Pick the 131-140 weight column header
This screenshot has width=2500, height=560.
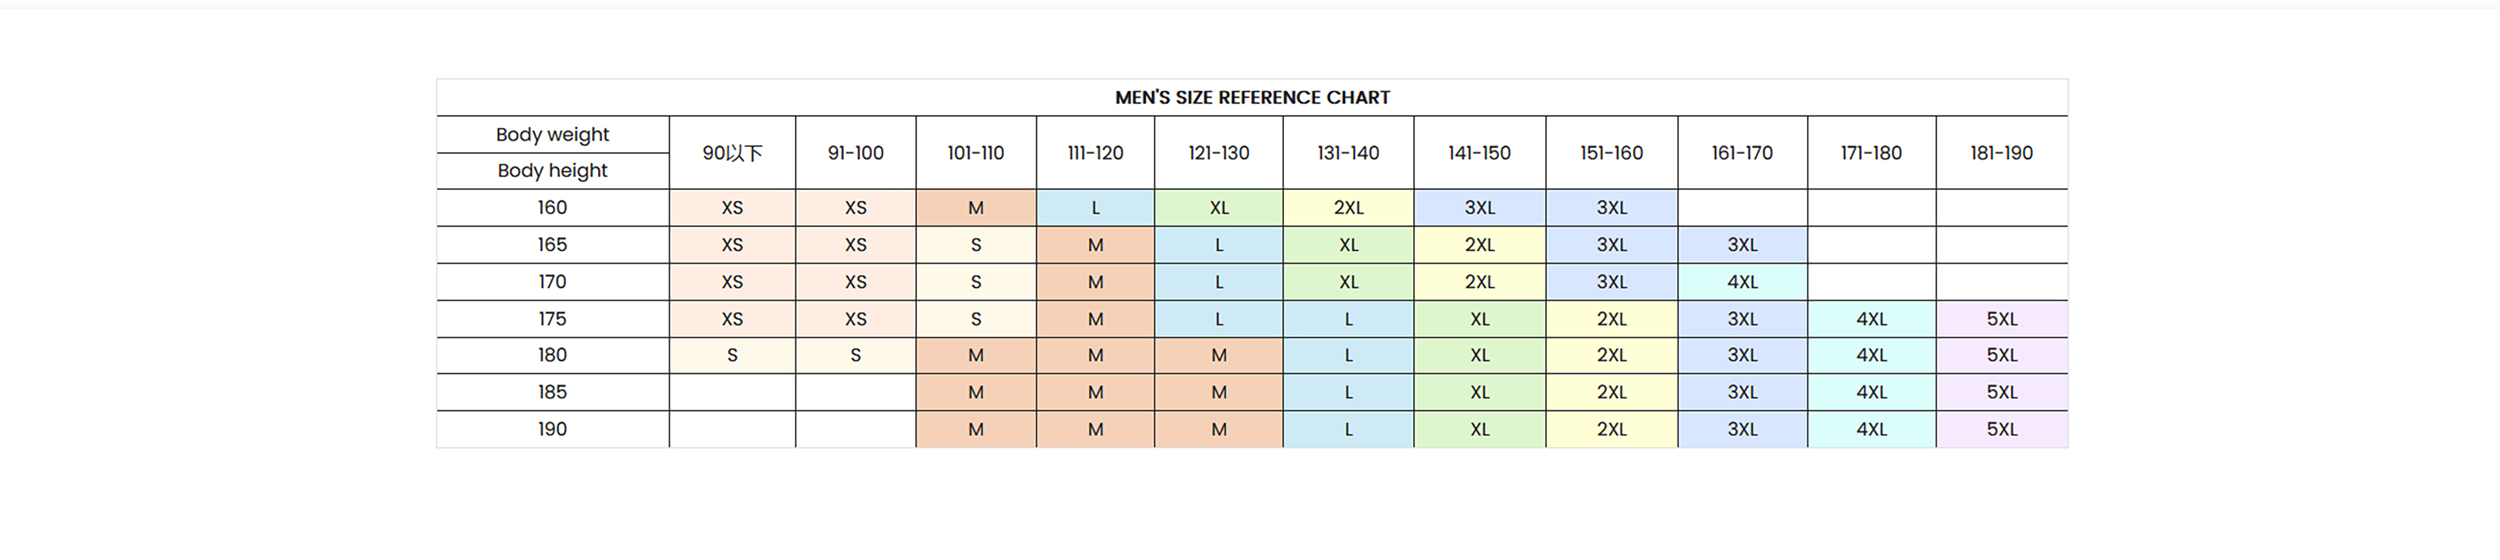tap(1348, 153)
